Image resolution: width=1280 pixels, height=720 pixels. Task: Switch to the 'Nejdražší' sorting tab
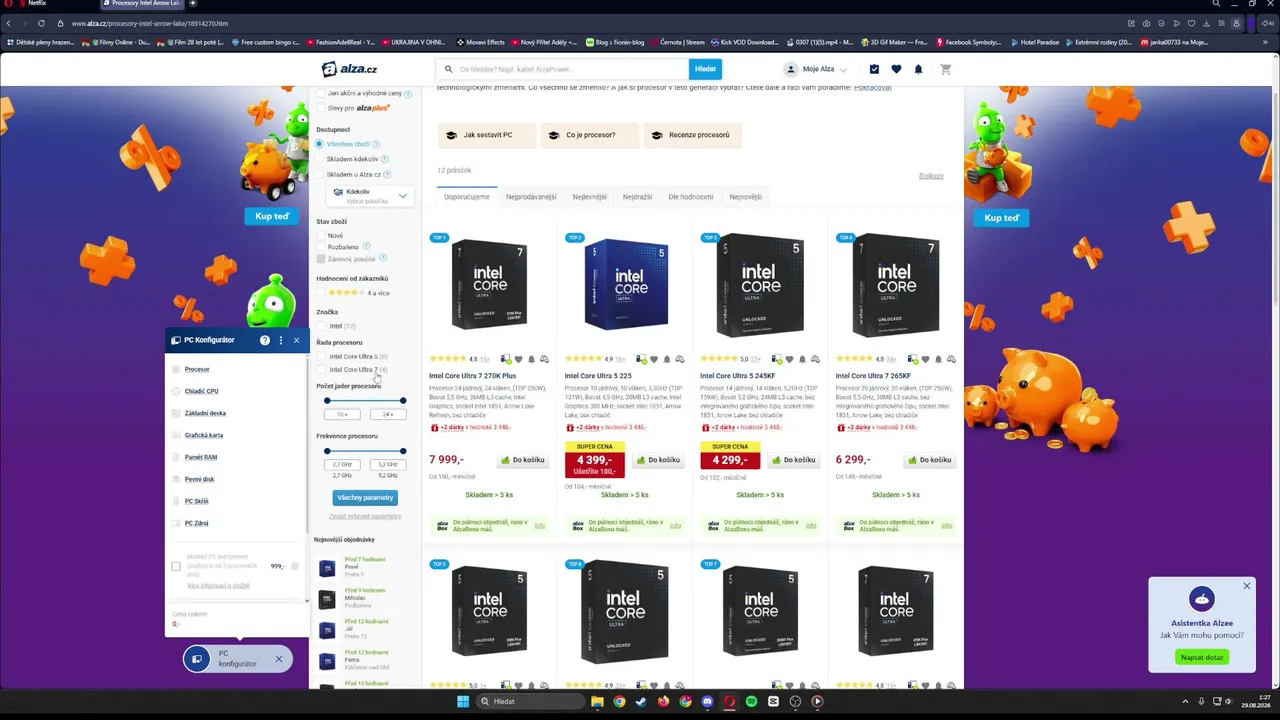point(638,197)
